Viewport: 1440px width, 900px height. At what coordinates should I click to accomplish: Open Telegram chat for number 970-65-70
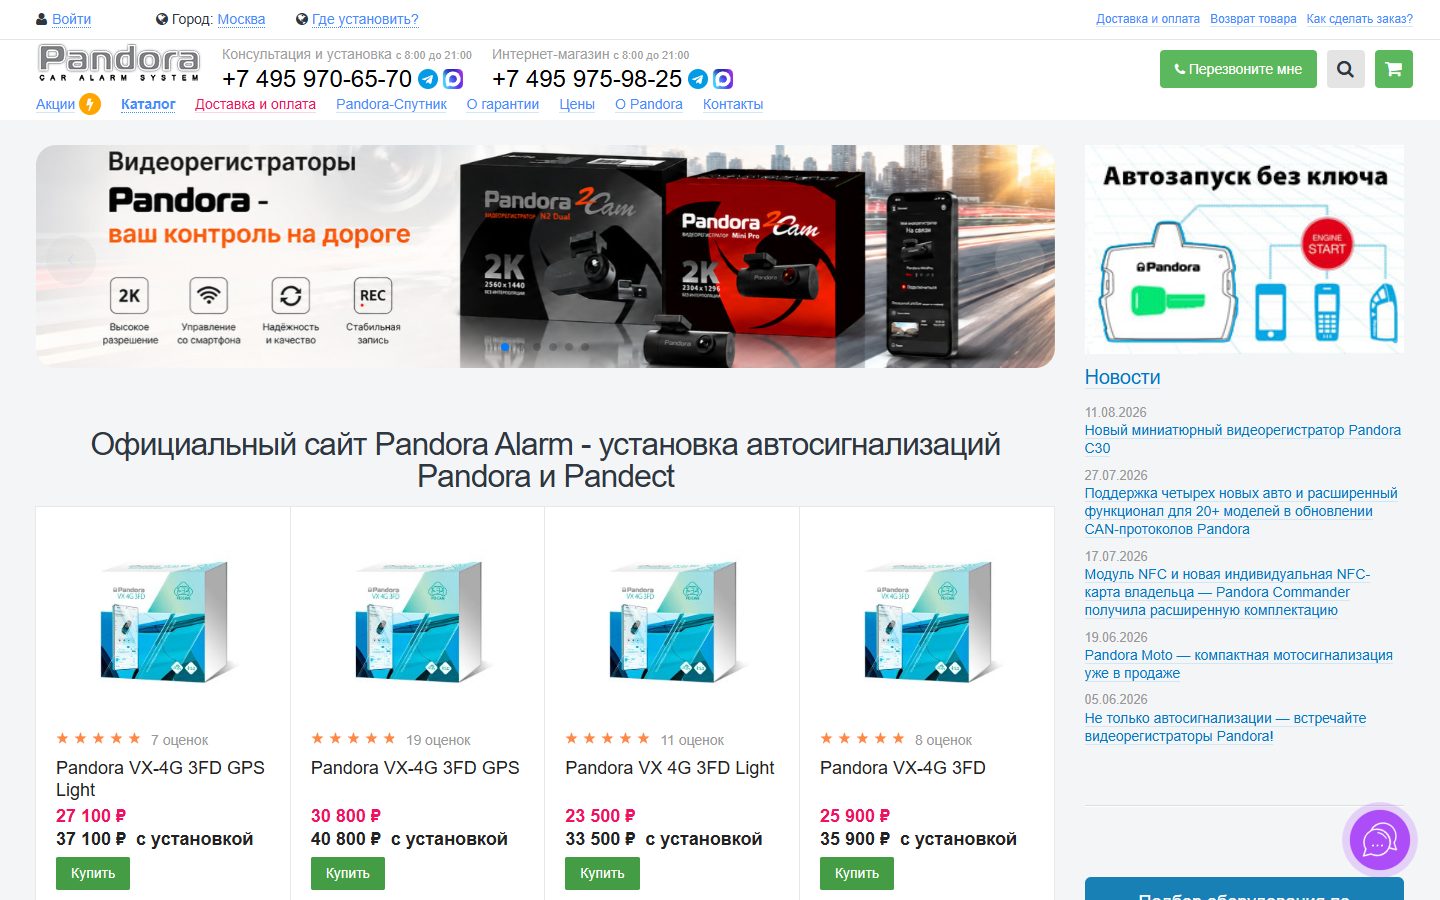pyautogui.click(x=428, y=79)
